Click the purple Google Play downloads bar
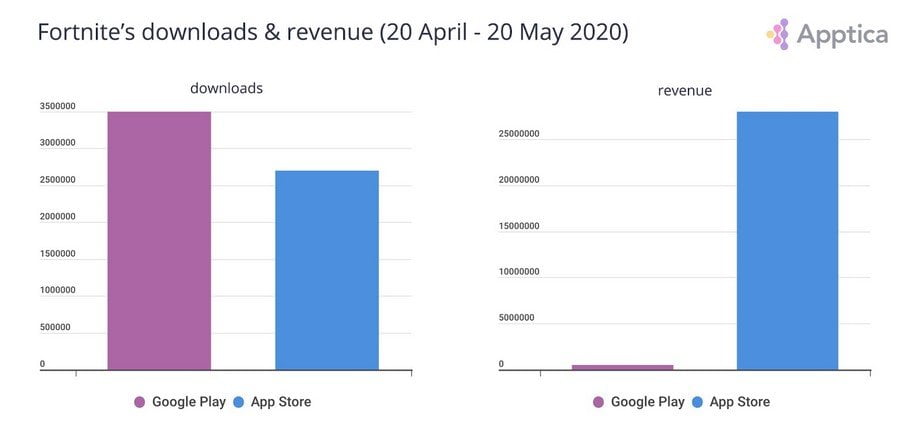The image size is (910, 440). [159, 240]
